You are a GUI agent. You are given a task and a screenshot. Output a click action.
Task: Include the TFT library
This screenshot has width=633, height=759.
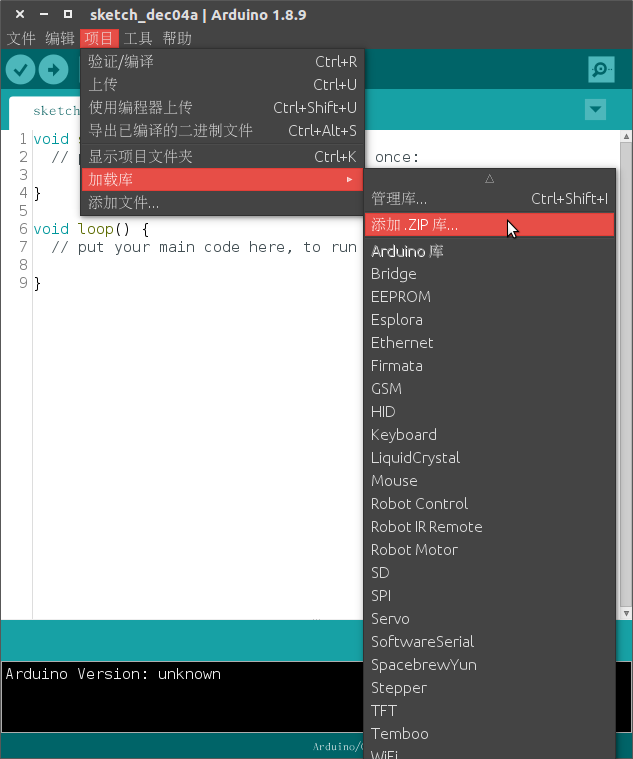point(489,711)
